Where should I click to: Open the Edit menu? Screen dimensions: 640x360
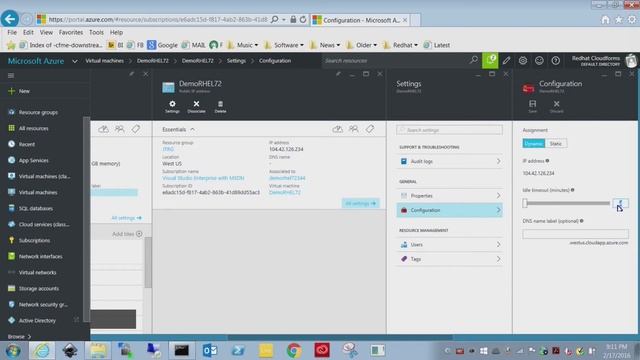(28, 32)
